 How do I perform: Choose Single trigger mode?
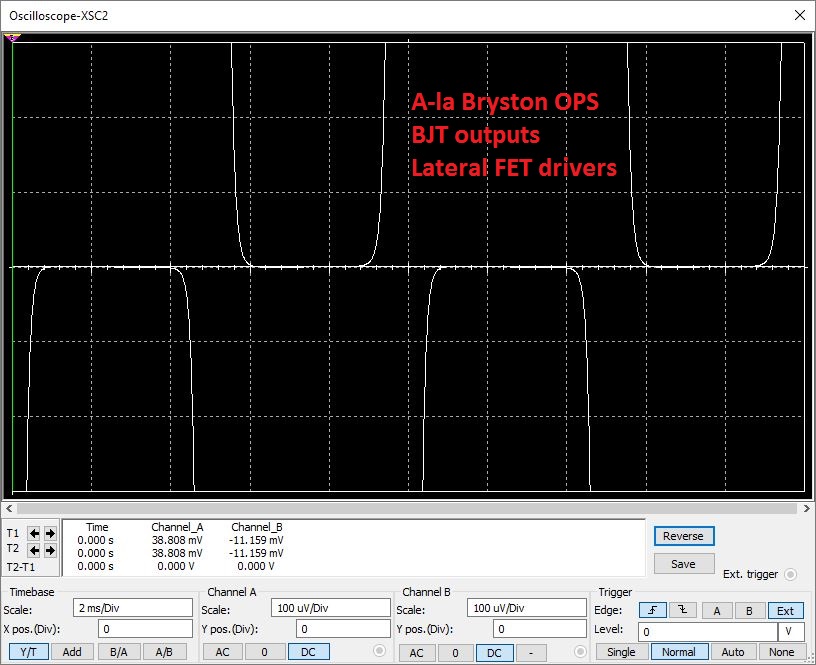(621, 652)
